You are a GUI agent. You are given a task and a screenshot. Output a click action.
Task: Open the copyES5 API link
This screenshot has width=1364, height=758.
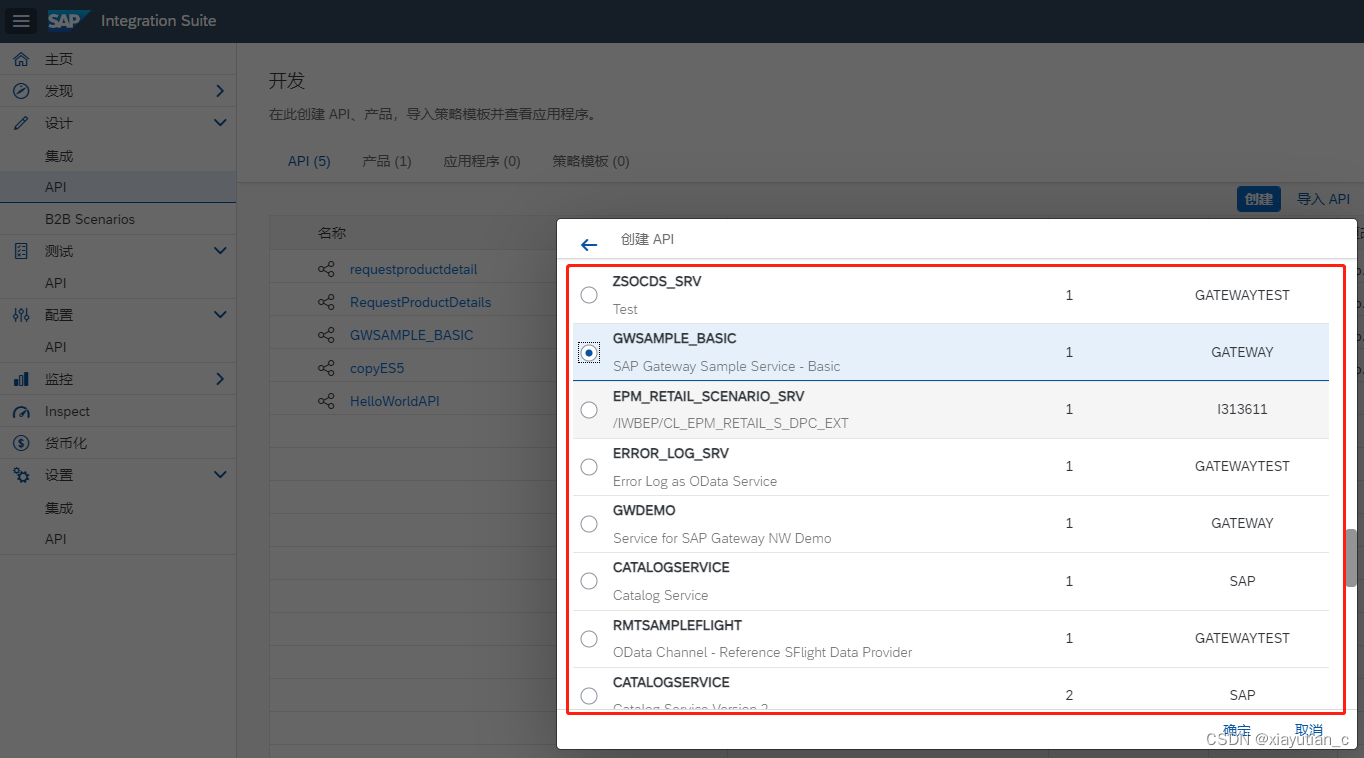click(x=377, y=368)
